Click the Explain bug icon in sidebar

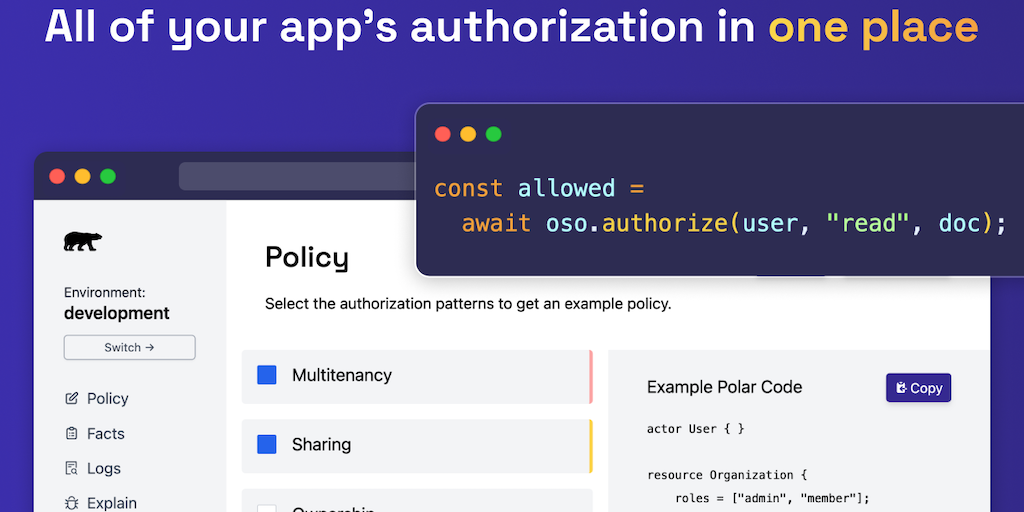(72, 503)
